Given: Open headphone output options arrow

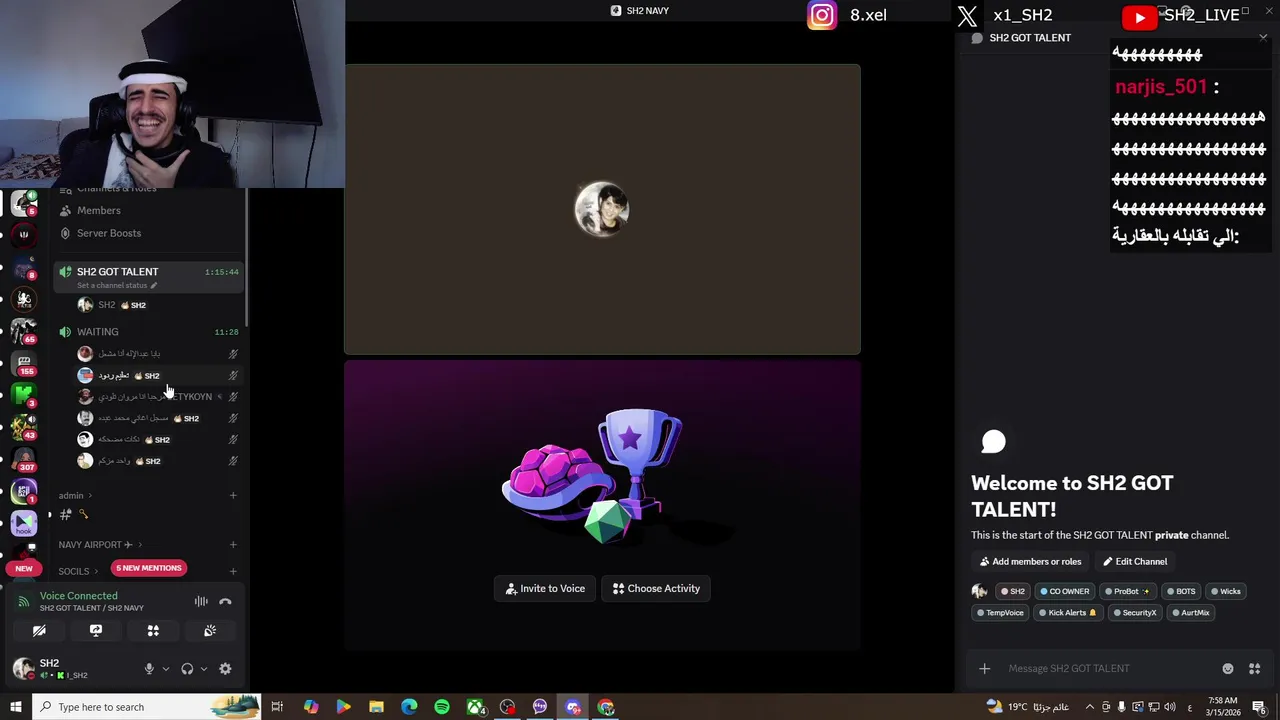Looking at the screenshot, I should [204, 669].
